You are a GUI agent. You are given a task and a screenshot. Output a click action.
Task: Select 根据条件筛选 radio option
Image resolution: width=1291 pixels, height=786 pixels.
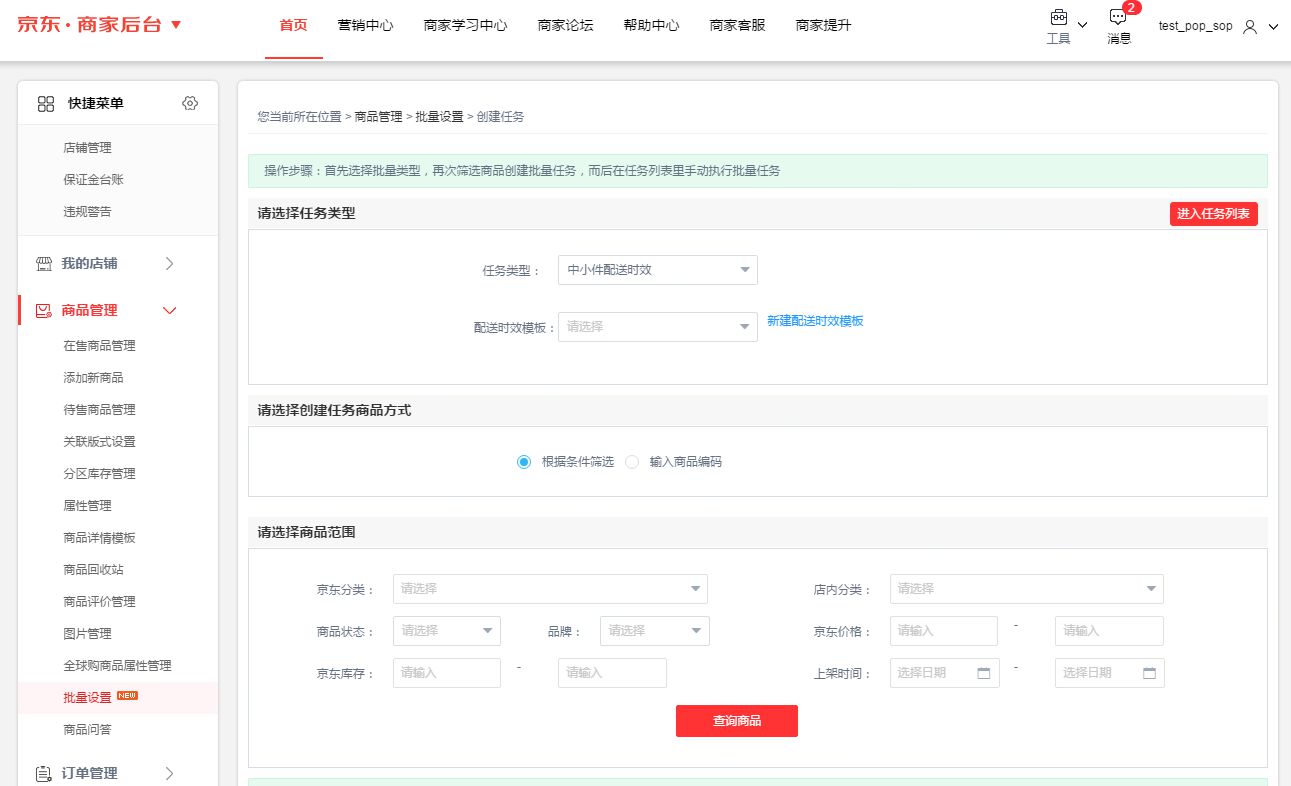(524, 462)
